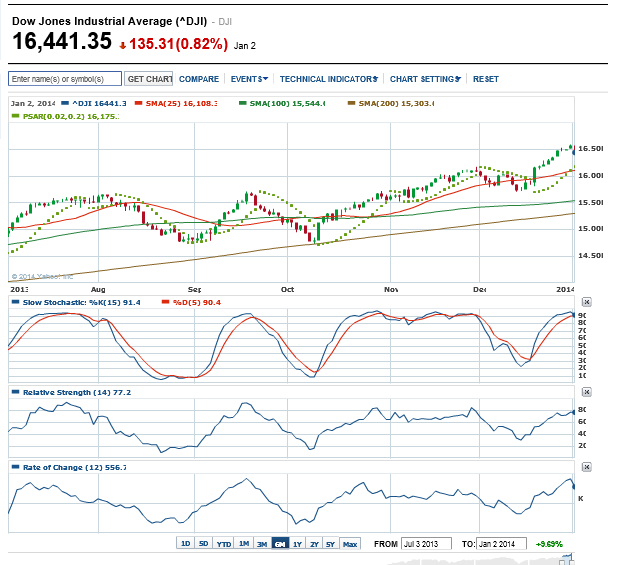625x565 pixels.
Task: Click the 16,441.35 index value
Action: 62,41
